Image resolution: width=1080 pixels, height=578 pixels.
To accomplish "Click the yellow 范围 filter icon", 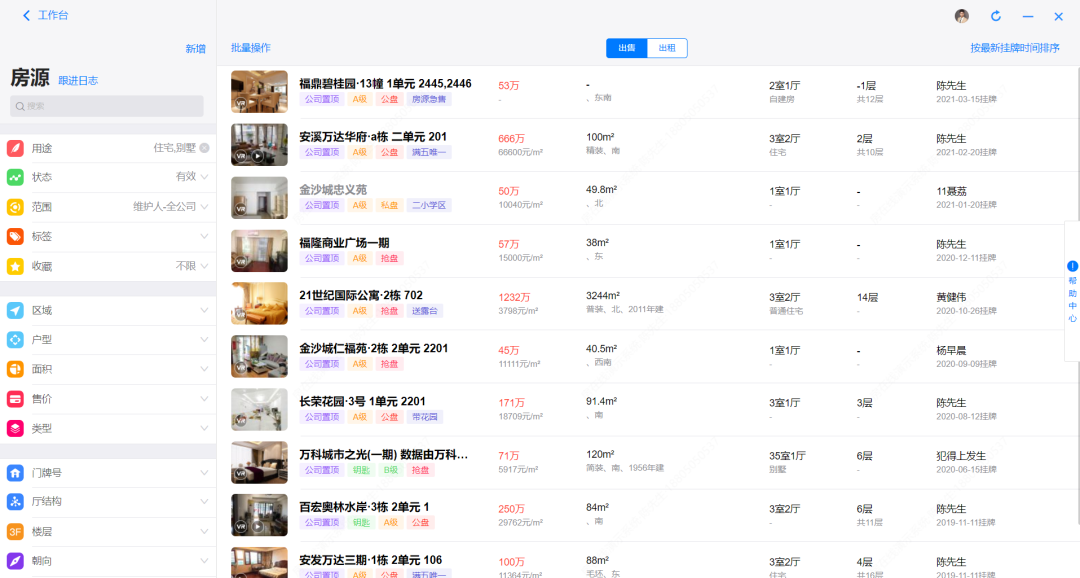I will (15, 207).
